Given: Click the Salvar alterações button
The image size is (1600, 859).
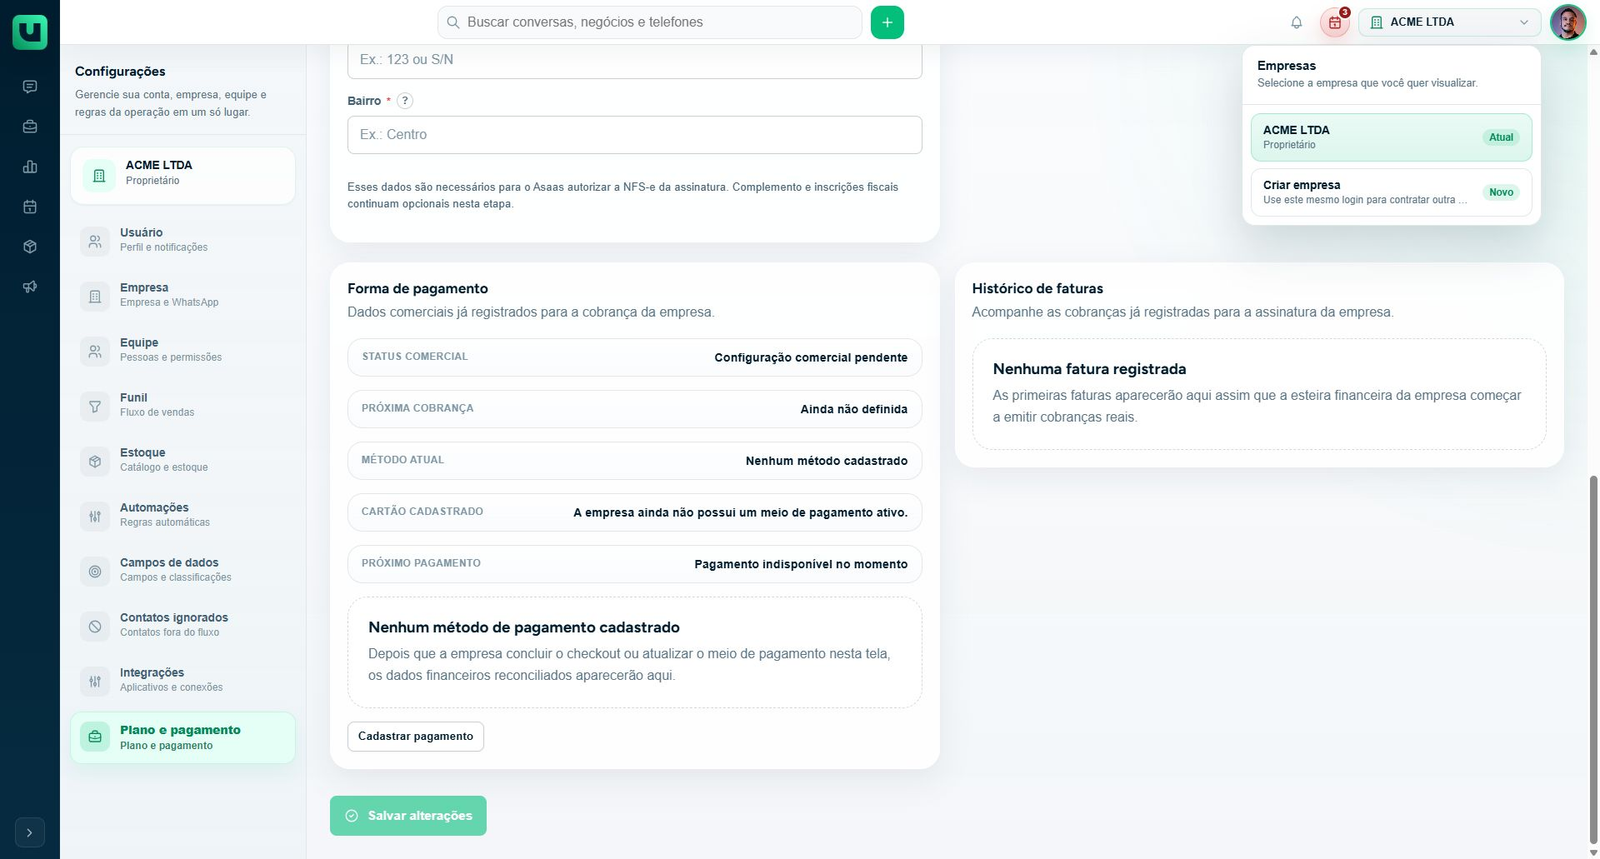Looking at the screenshot, I should [x=408, y=816].
